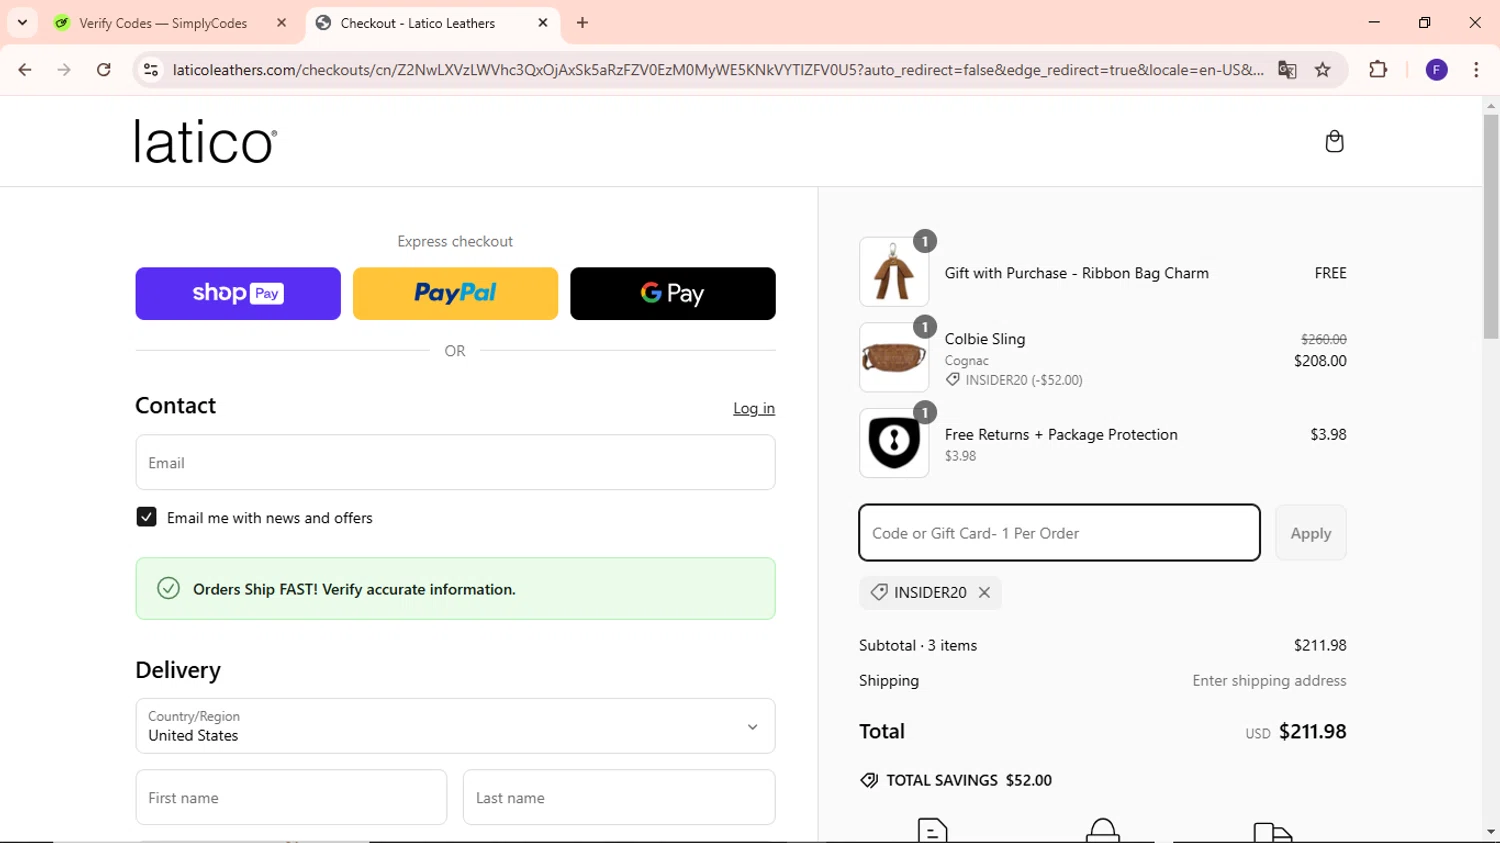The image size is (1500, 843).
Task: Open the Chrome three-dot menu
Action: coord(1476,70)
